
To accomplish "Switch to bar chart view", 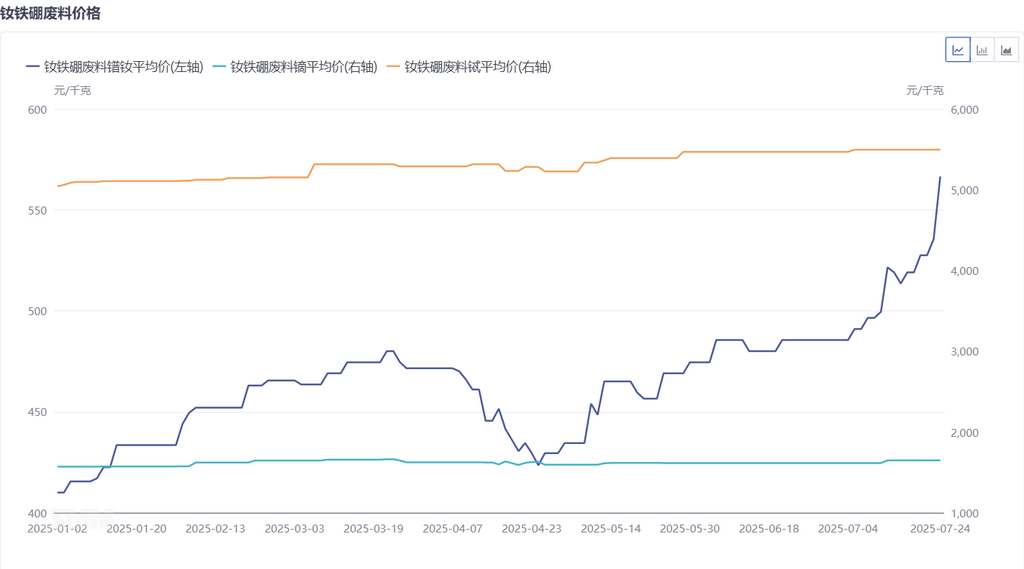I will (983, 50).
